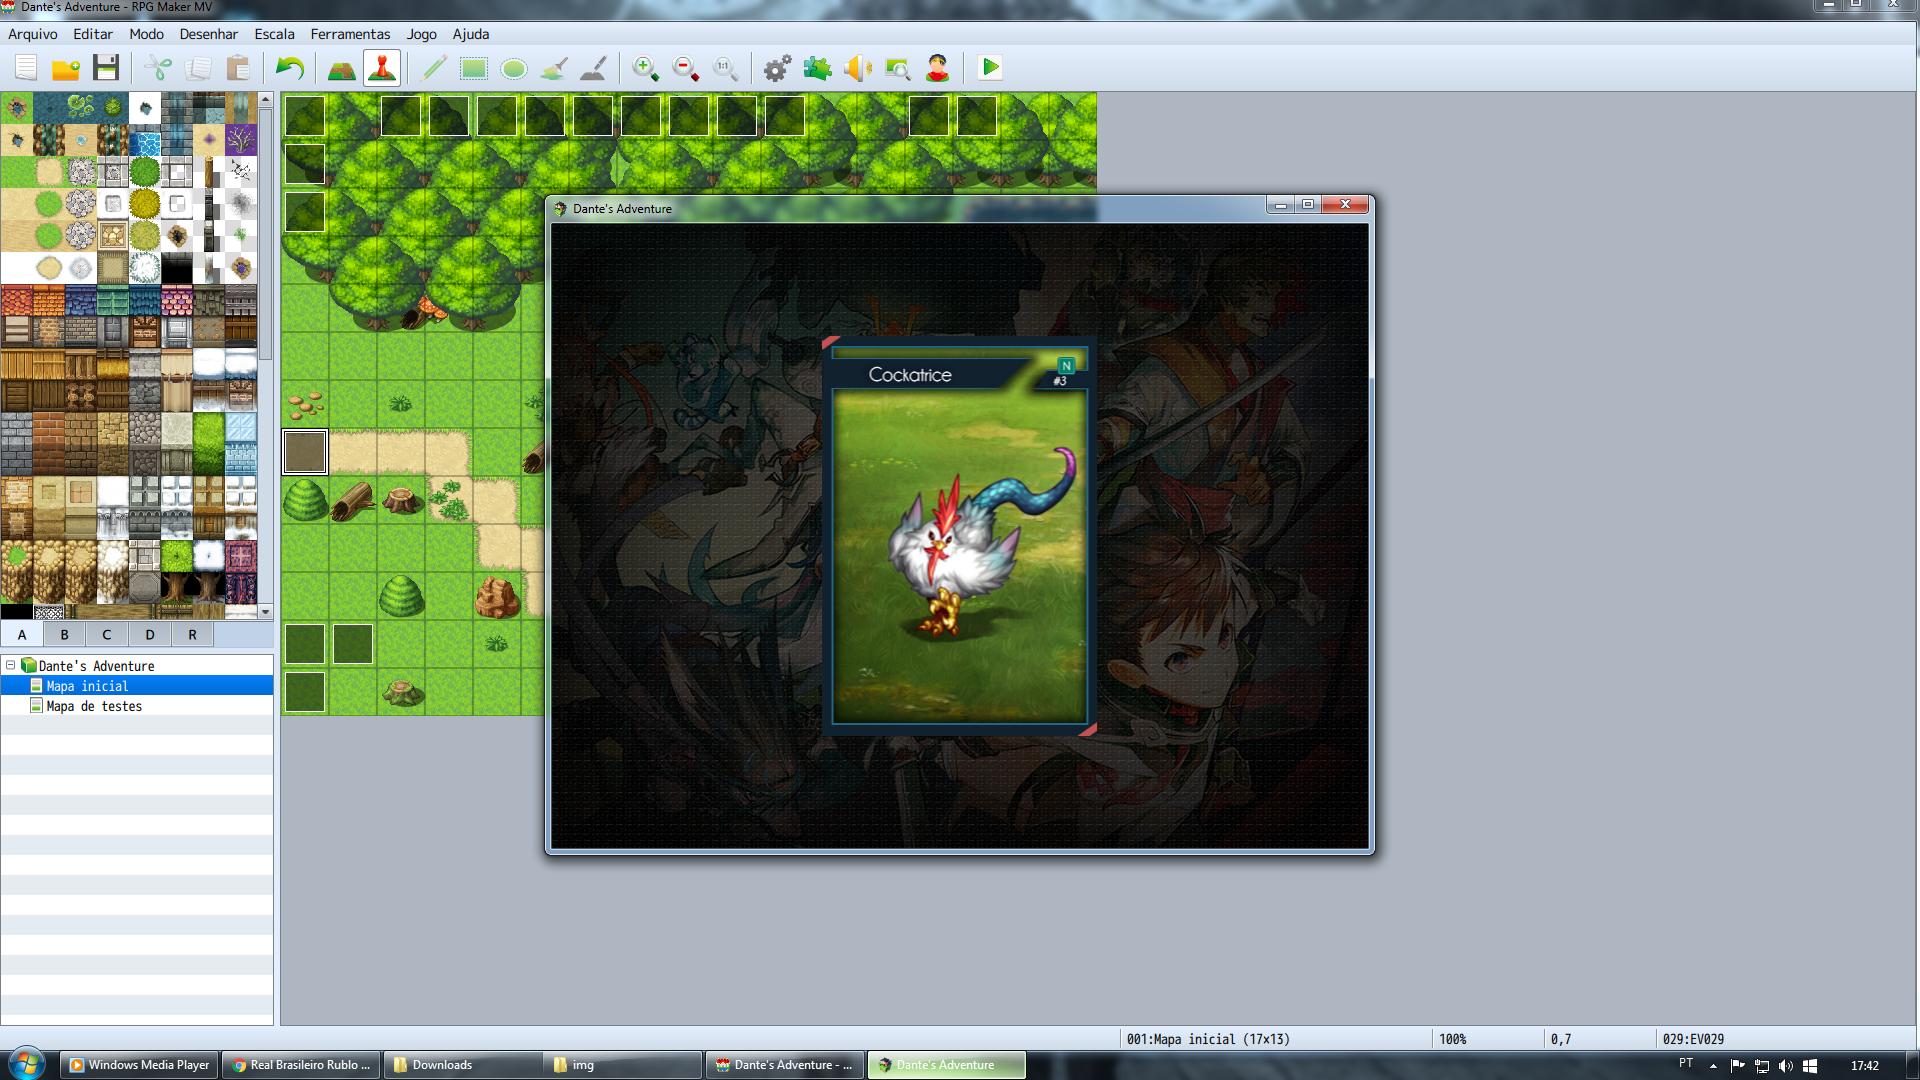This screenshot has width=1920, height=1080.
Task: Click the Windows Start button
Action: click(27, 1063)
